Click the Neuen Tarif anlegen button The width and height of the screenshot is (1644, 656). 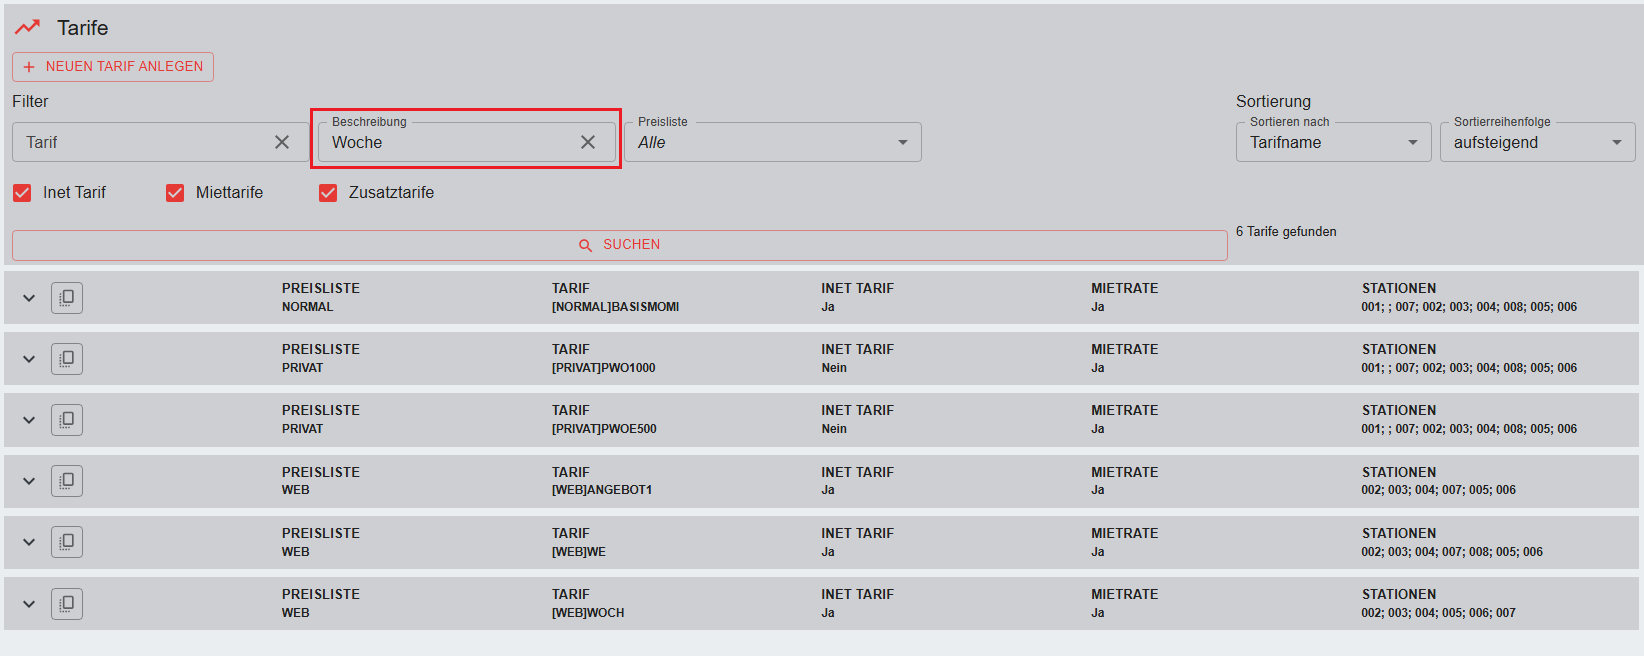coord(113,67)
